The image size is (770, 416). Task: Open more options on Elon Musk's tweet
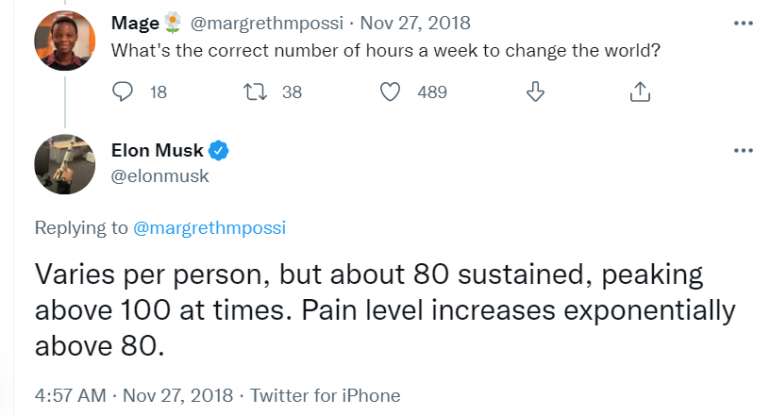(742, 151)
